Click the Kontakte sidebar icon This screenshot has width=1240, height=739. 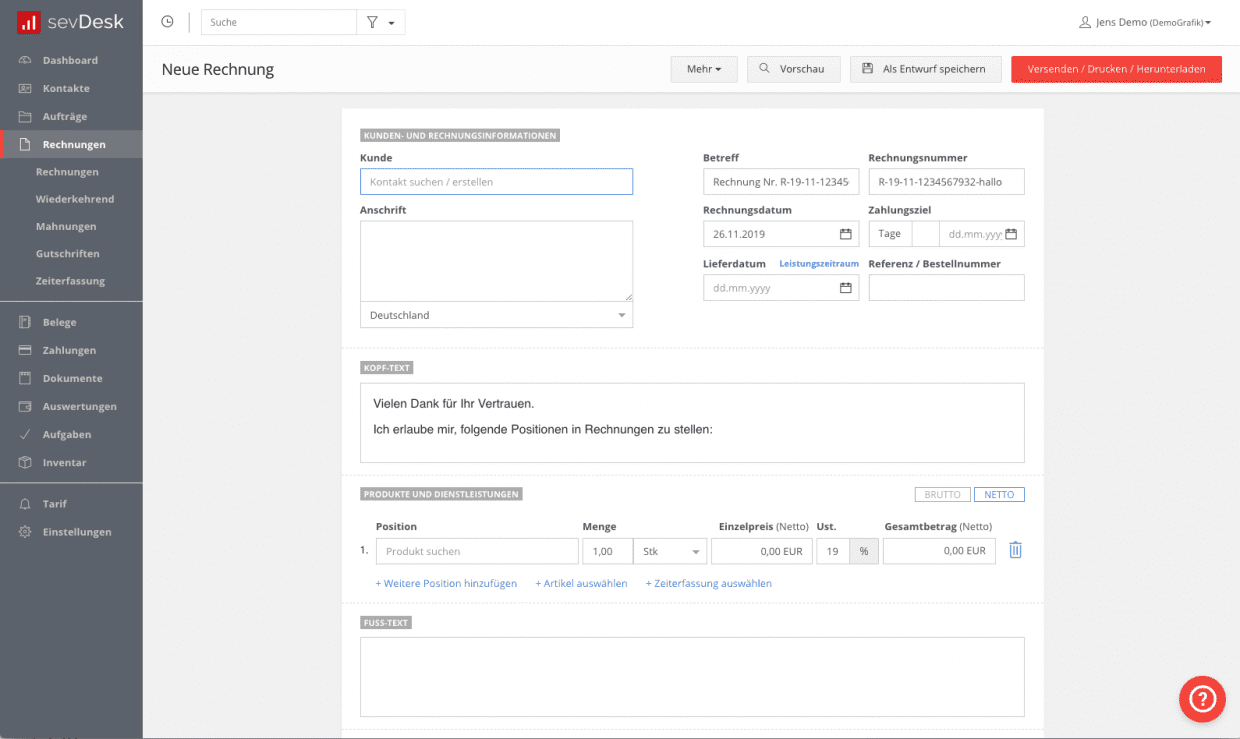[x=25, y=89]
